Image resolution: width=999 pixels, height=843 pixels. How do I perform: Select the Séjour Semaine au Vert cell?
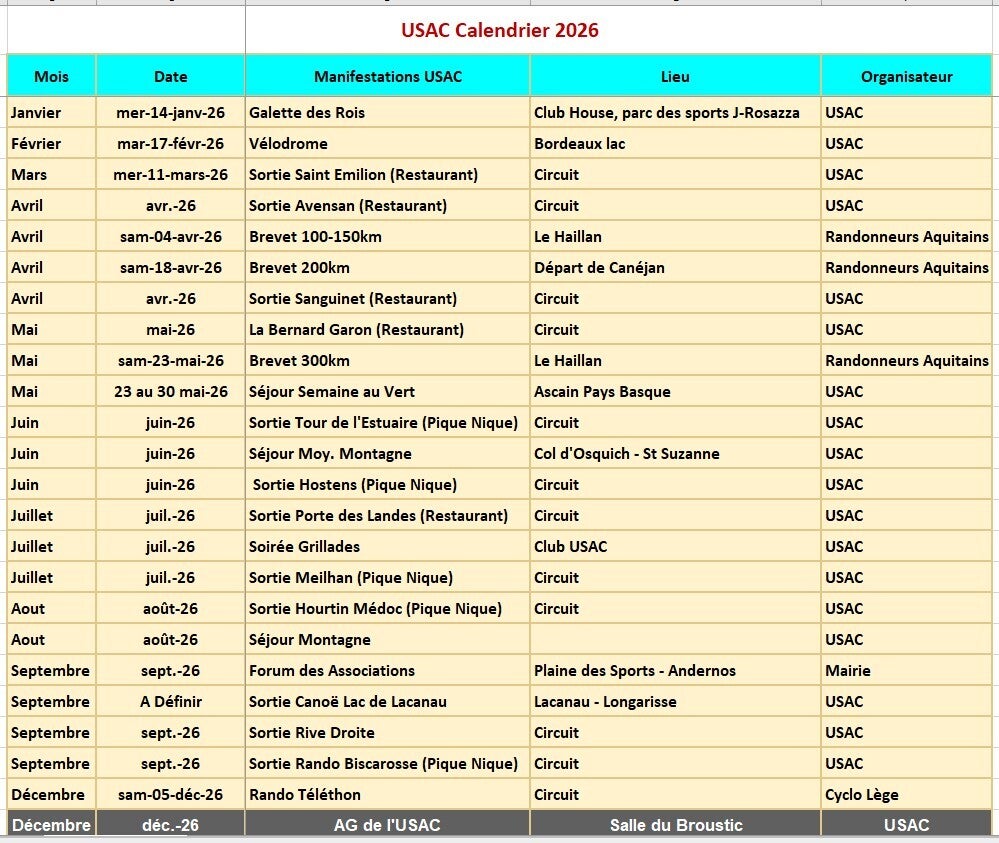point(387,391)
